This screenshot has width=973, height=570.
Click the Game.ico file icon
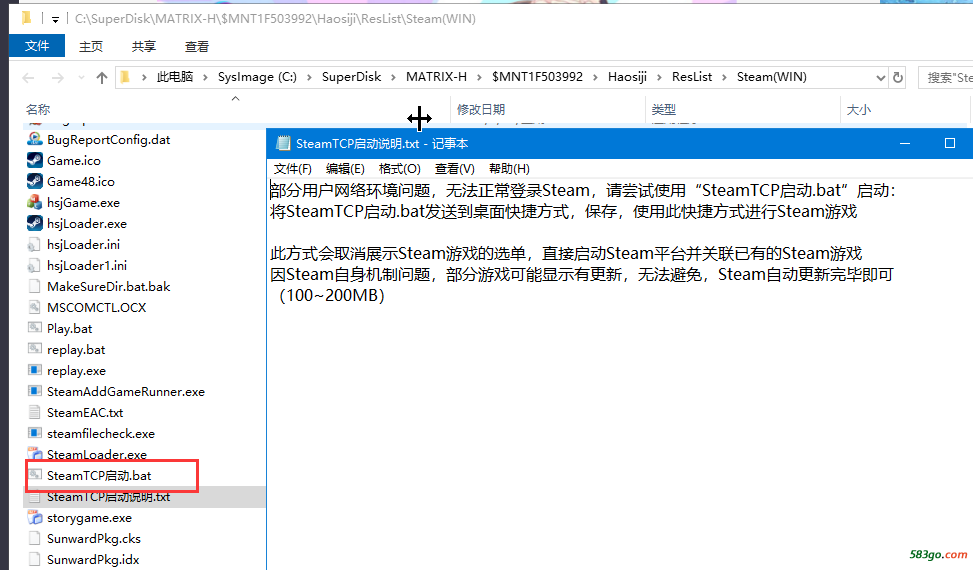(35, 161)
